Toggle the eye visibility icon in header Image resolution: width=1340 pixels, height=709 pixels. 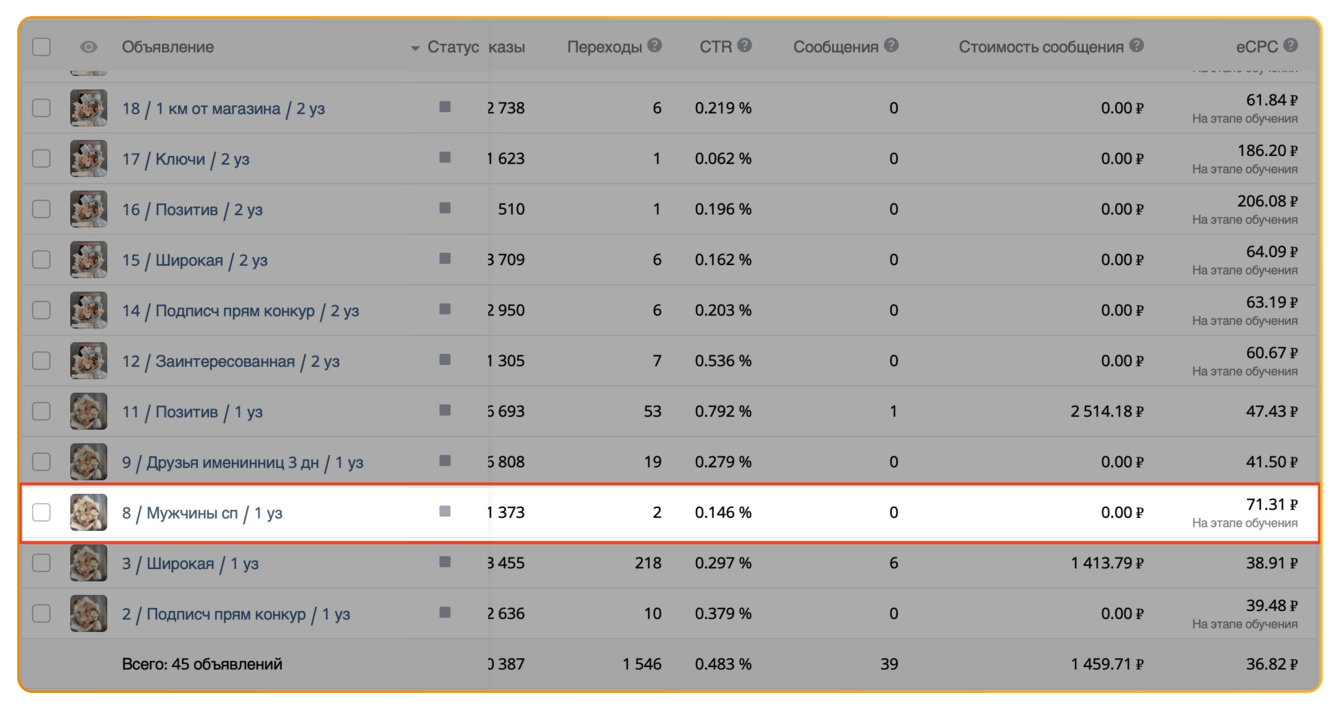(89, 47)
